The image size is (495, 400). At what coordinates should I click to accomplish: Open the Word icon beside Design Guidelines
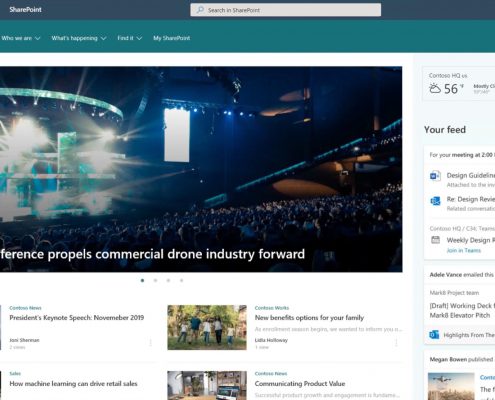point(435,175)
